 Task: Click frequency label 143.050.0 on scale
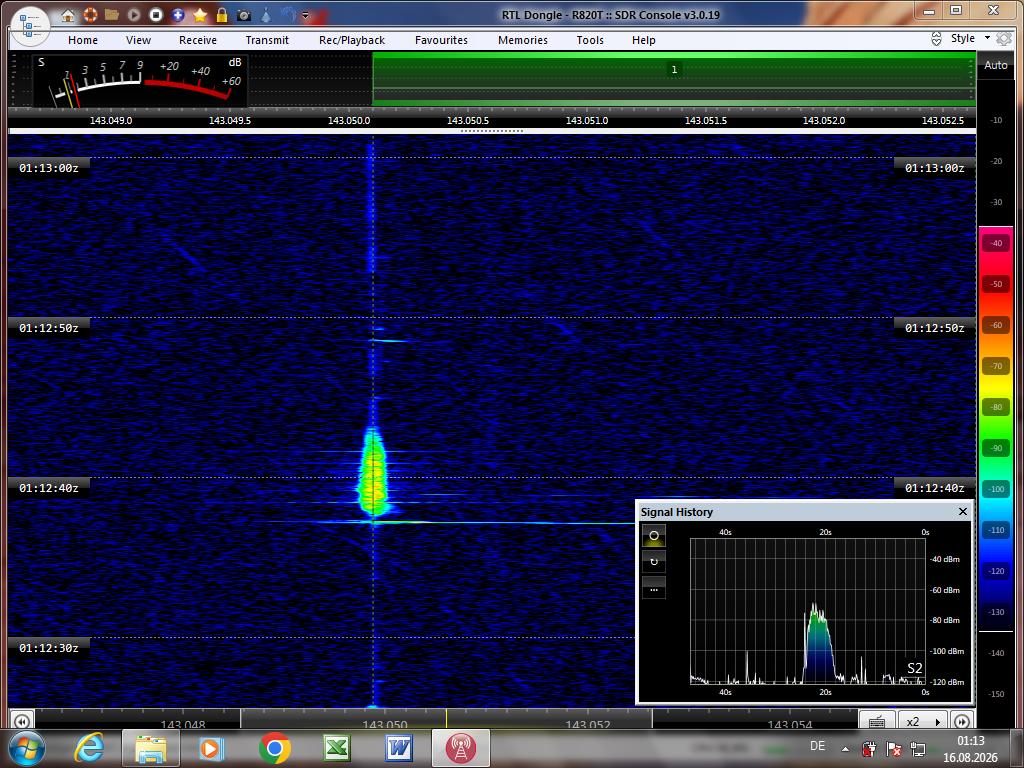349,121
